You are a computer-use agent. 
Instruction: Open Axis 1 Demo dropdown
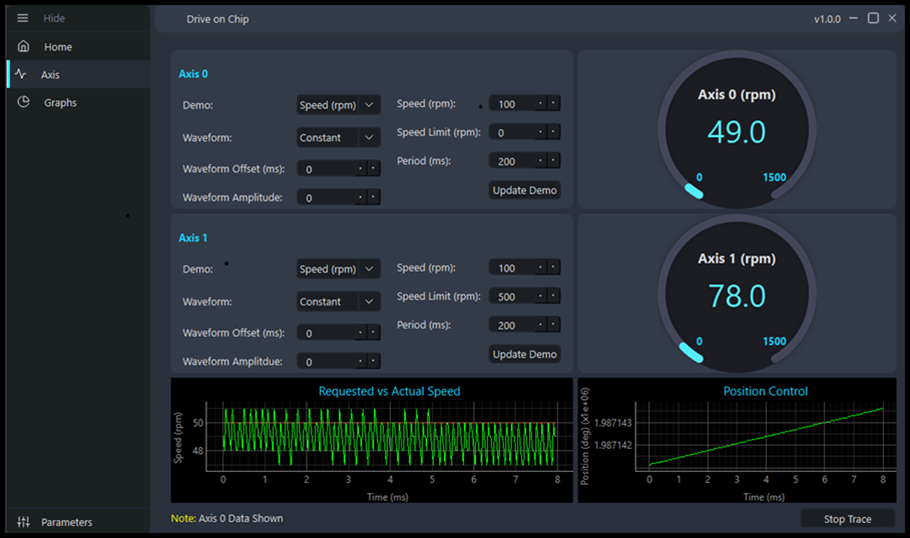pos(338,269)
